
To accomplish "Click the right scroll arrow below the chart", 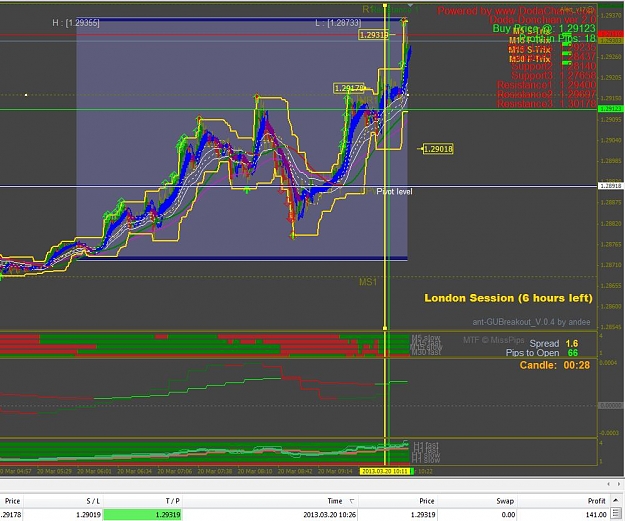I will point(619,484).
